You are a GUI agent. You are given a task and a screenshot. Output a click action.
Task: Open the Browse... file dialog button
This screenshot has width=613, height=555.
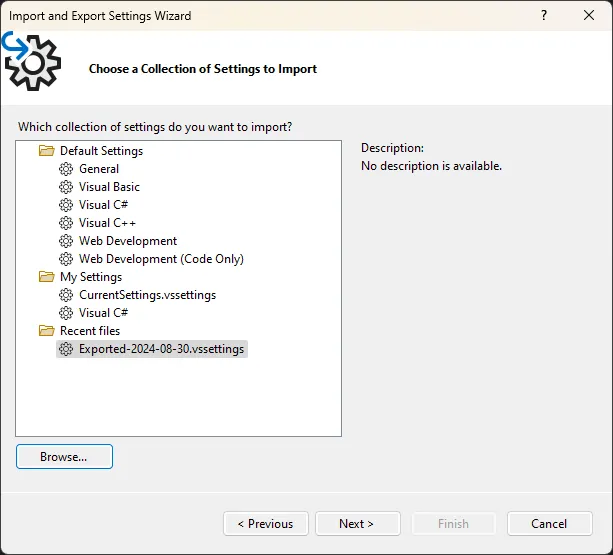pyautogui.click(x=65, y=457)
